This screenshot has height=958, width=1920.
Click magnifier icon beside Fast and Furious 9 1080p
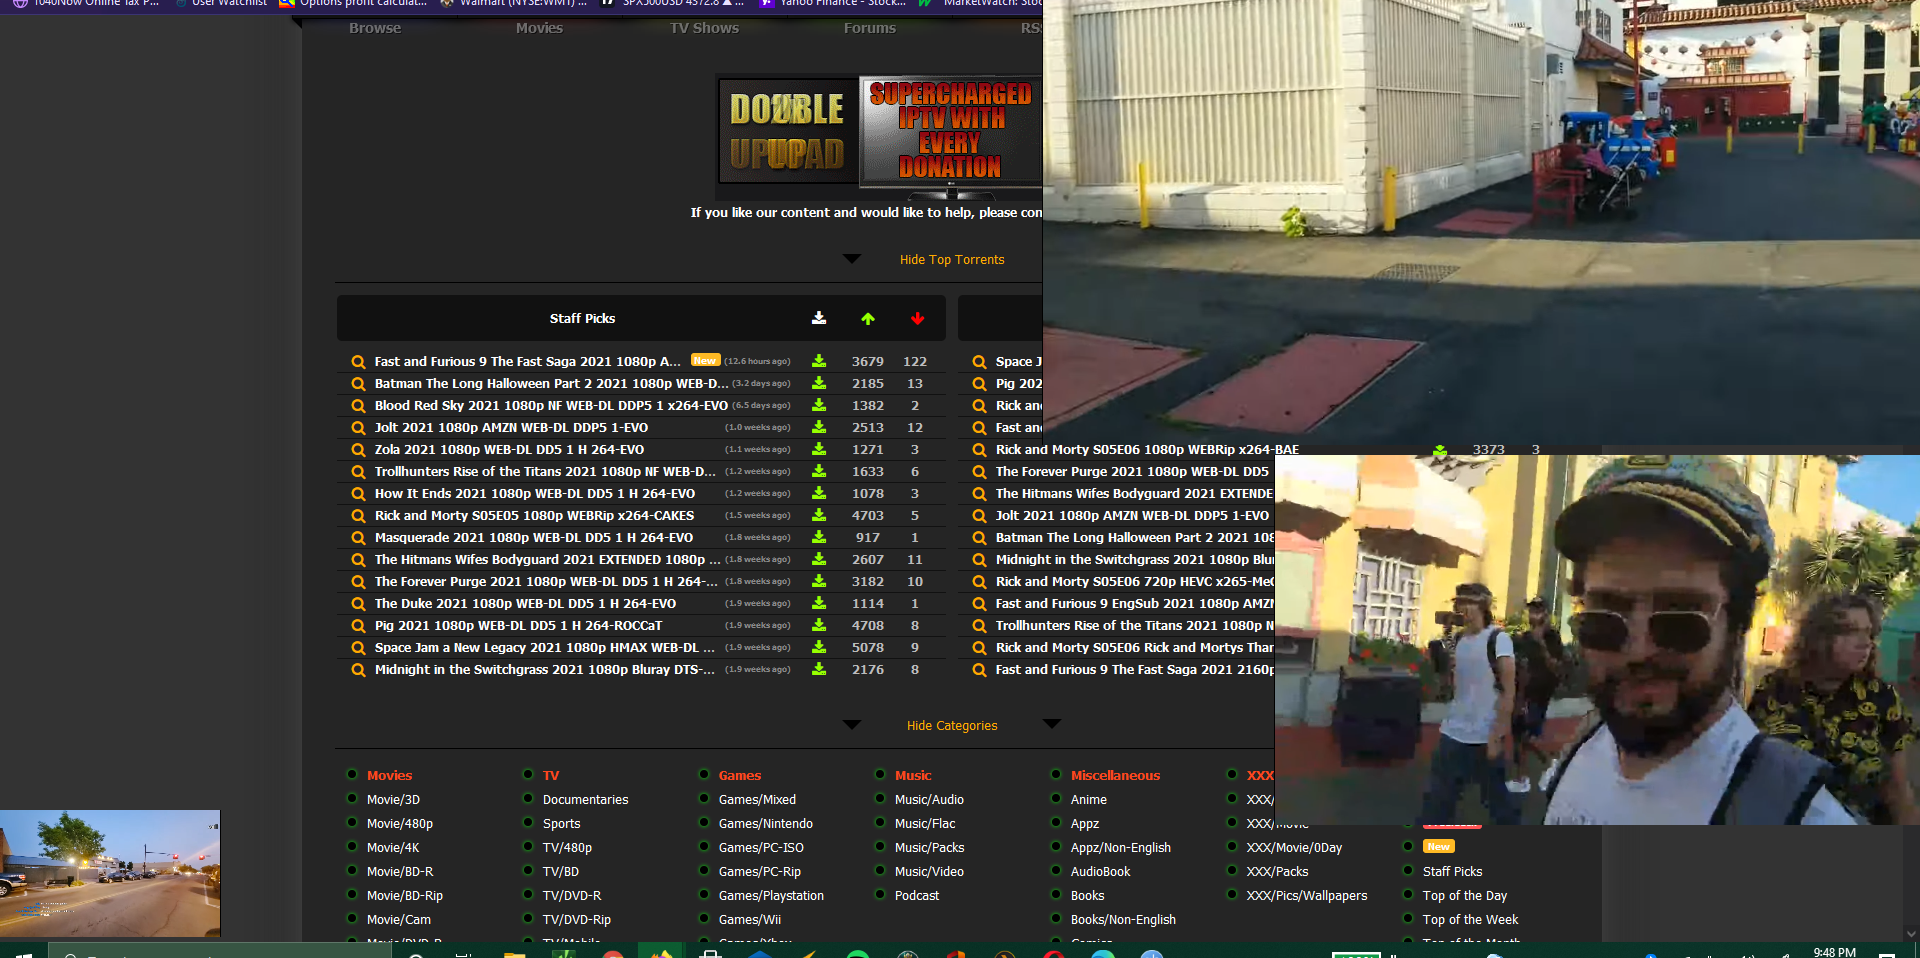[358, 362]
